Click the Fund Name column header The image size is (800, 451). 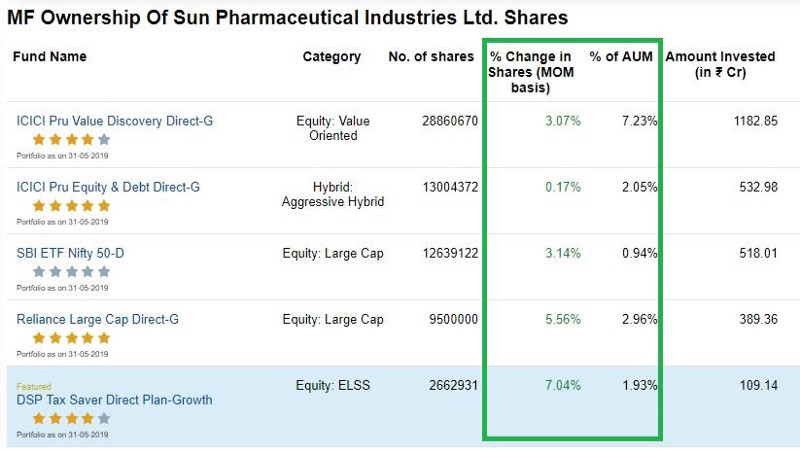click(x=50, y=57)
